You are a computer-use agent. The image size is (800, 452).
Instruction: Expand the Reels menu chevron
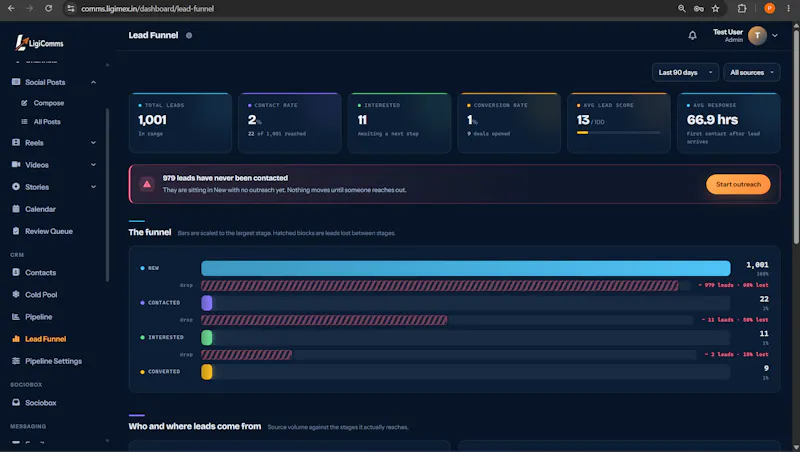click(x=93, y=143)
